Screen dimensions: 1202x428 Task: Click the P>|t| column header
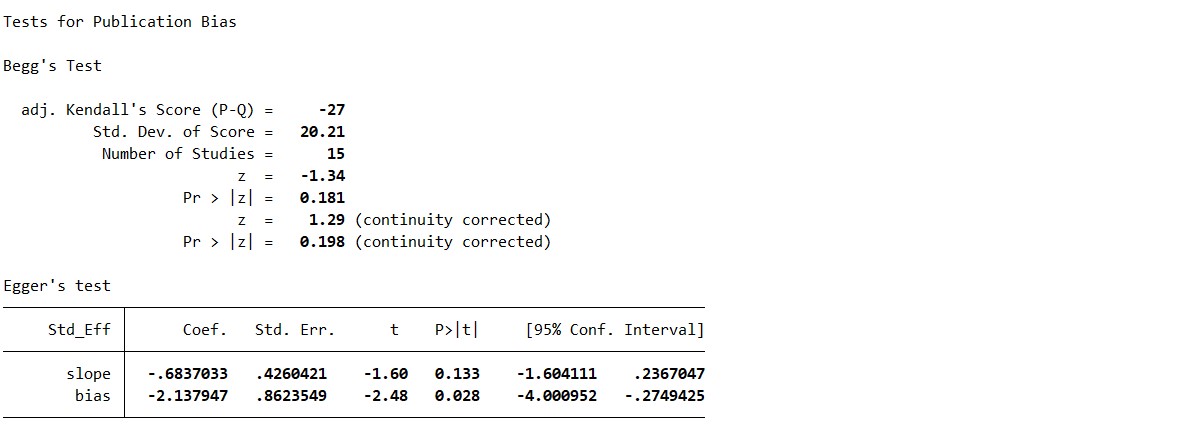[457, 330]
